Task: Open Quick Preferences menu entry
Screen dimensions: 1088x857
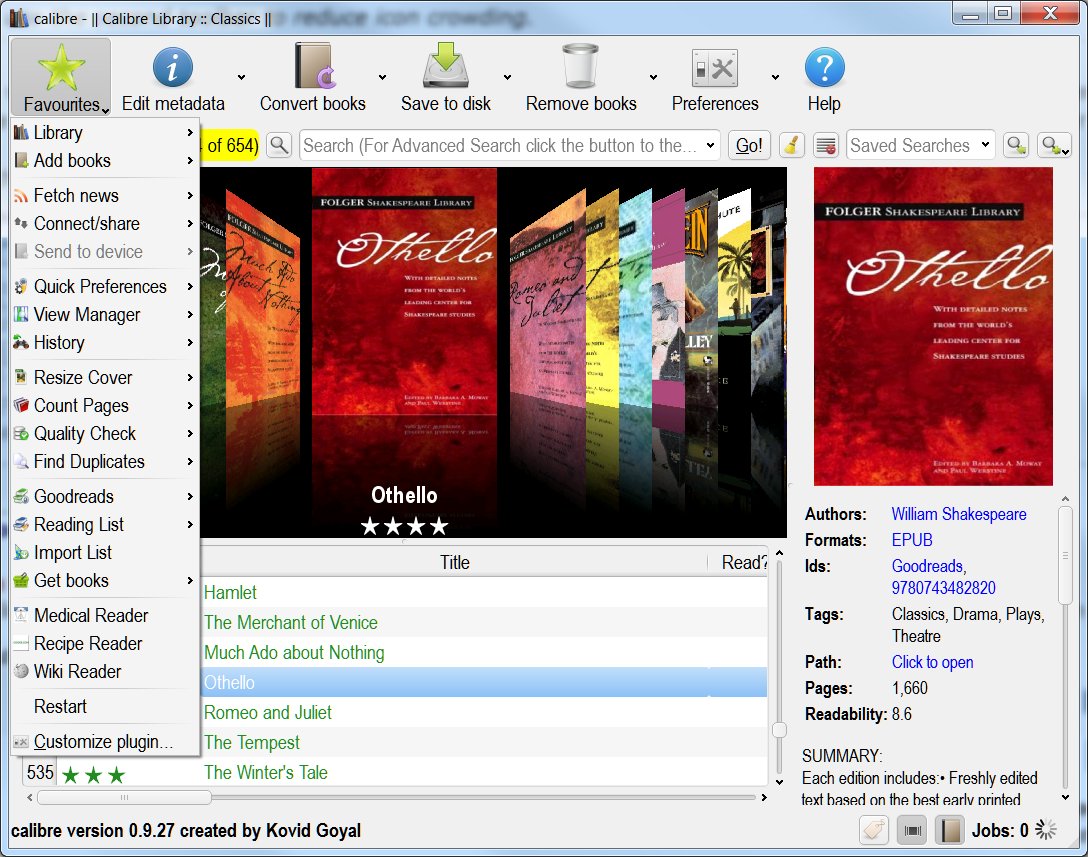Action: (x=105, y=287)
